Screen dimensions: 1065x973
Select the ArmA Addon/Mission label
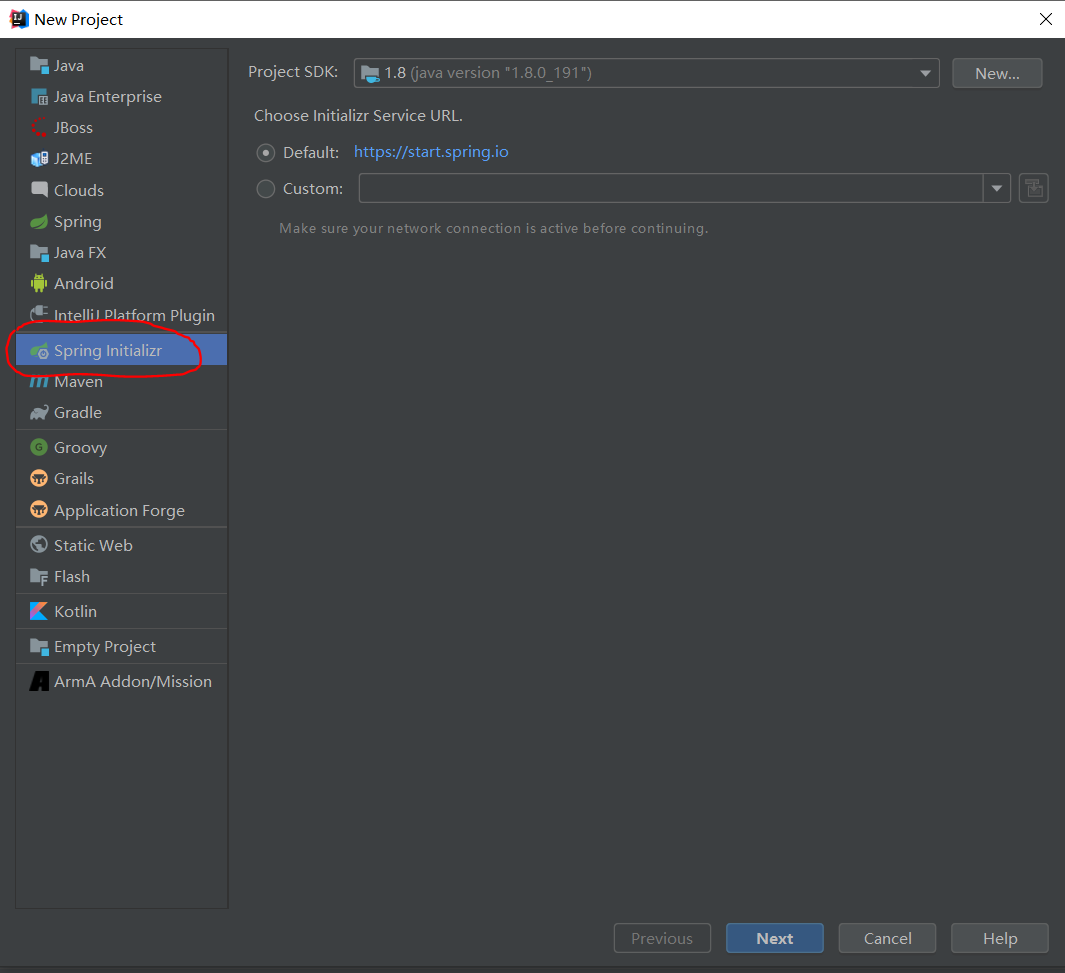point(133,681)
